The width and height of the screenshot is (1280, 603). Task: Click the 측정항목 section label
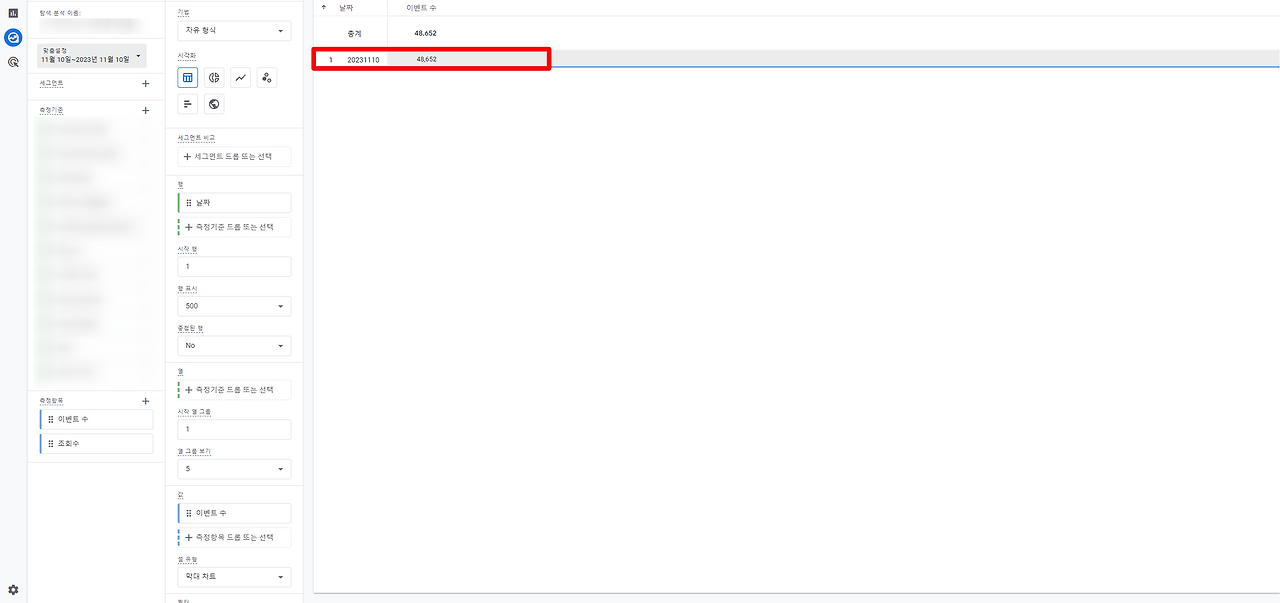51,401
